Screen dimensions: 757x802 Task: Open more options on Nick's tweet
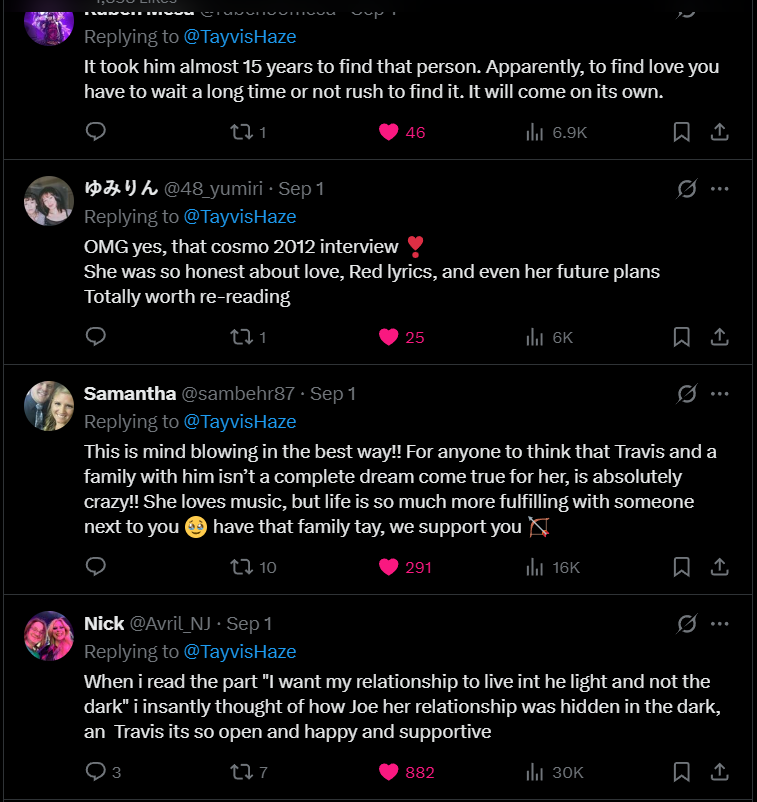(719, 623)
